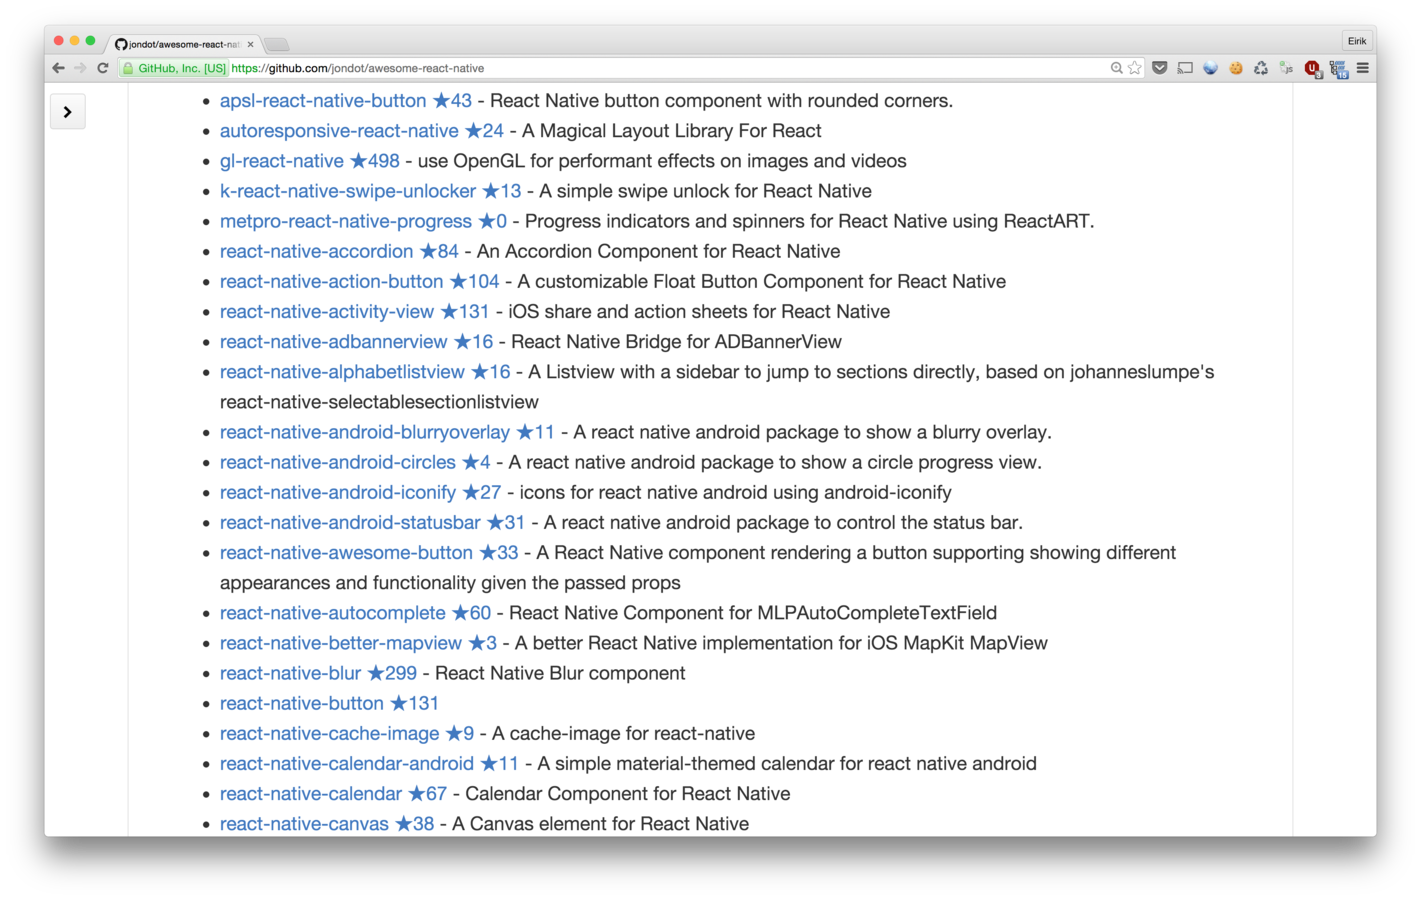
Task: Click text 'React Native Blur component'
Action: click(x=560, y=673)
